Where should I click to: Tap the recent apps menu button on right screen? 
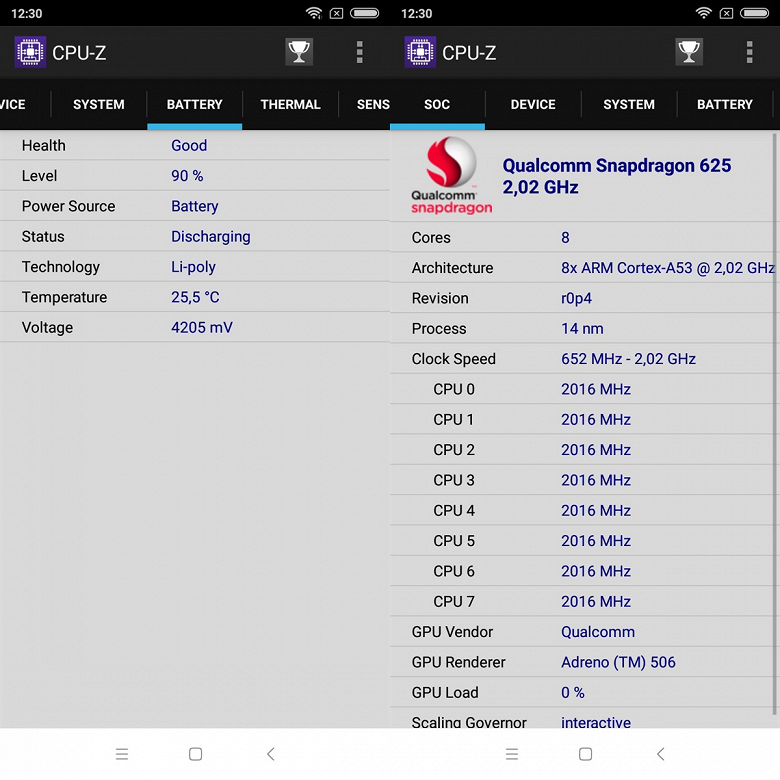(x=512, y=754)
